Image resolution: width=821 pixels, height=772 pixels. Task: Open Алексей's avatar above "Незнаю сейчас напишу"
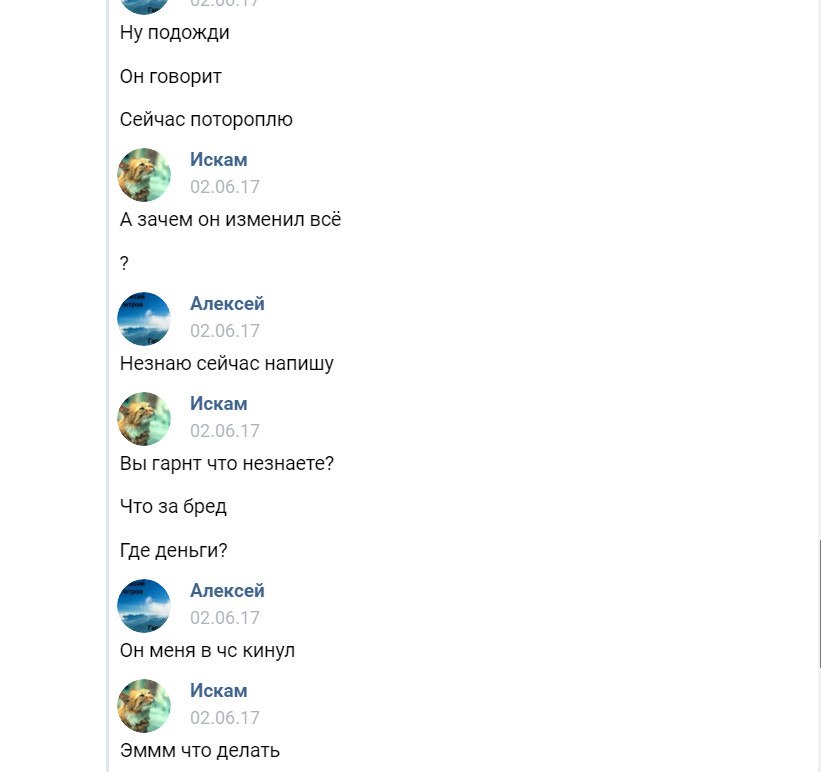click(x=144, y=319)
